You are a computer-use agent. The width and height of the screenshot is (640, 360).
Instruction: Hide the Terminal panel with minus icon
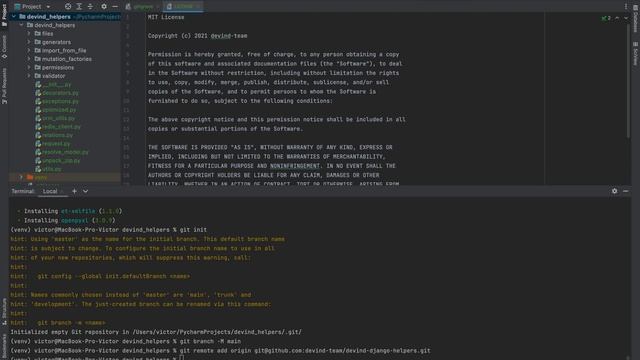click(x=626, y=191)
